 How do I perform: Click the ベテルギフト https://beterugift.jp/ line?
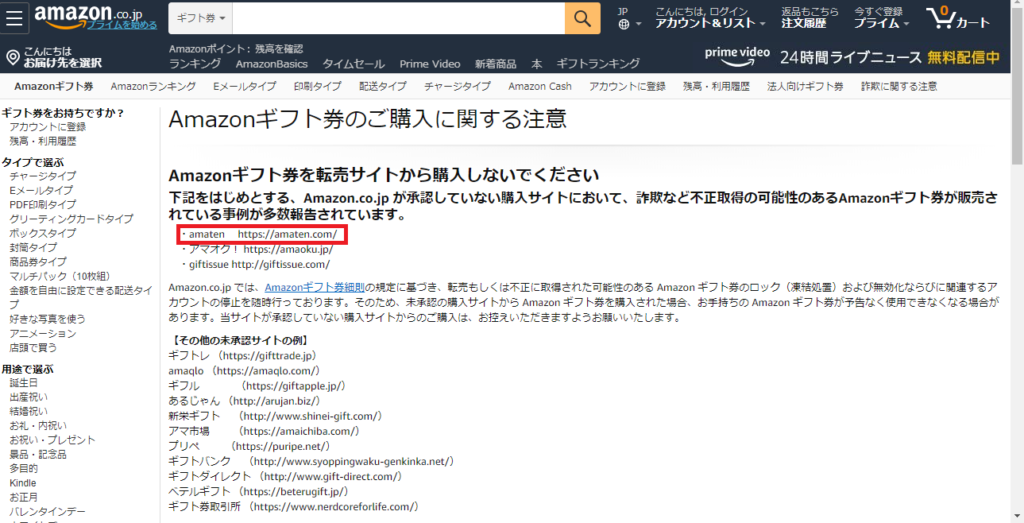point(259,492)
